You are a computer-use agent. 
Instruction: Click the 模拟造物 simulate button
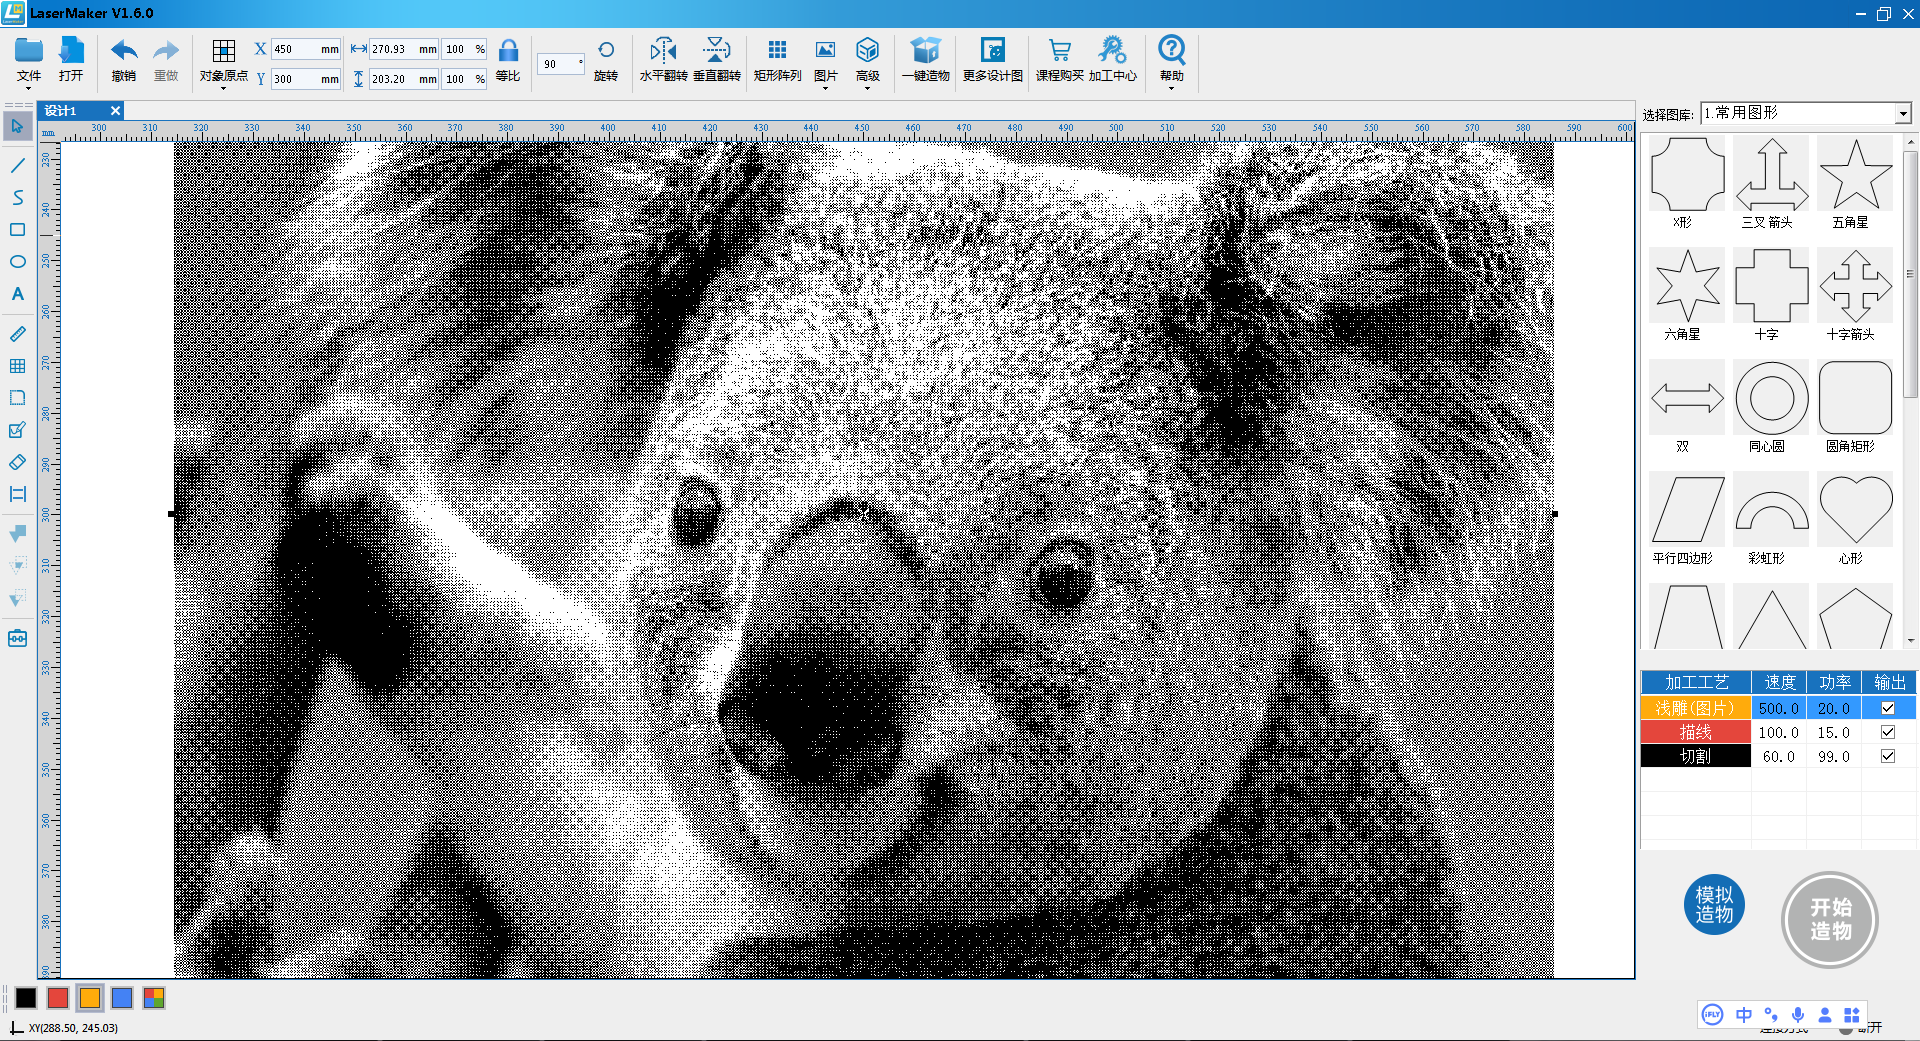1714,905
